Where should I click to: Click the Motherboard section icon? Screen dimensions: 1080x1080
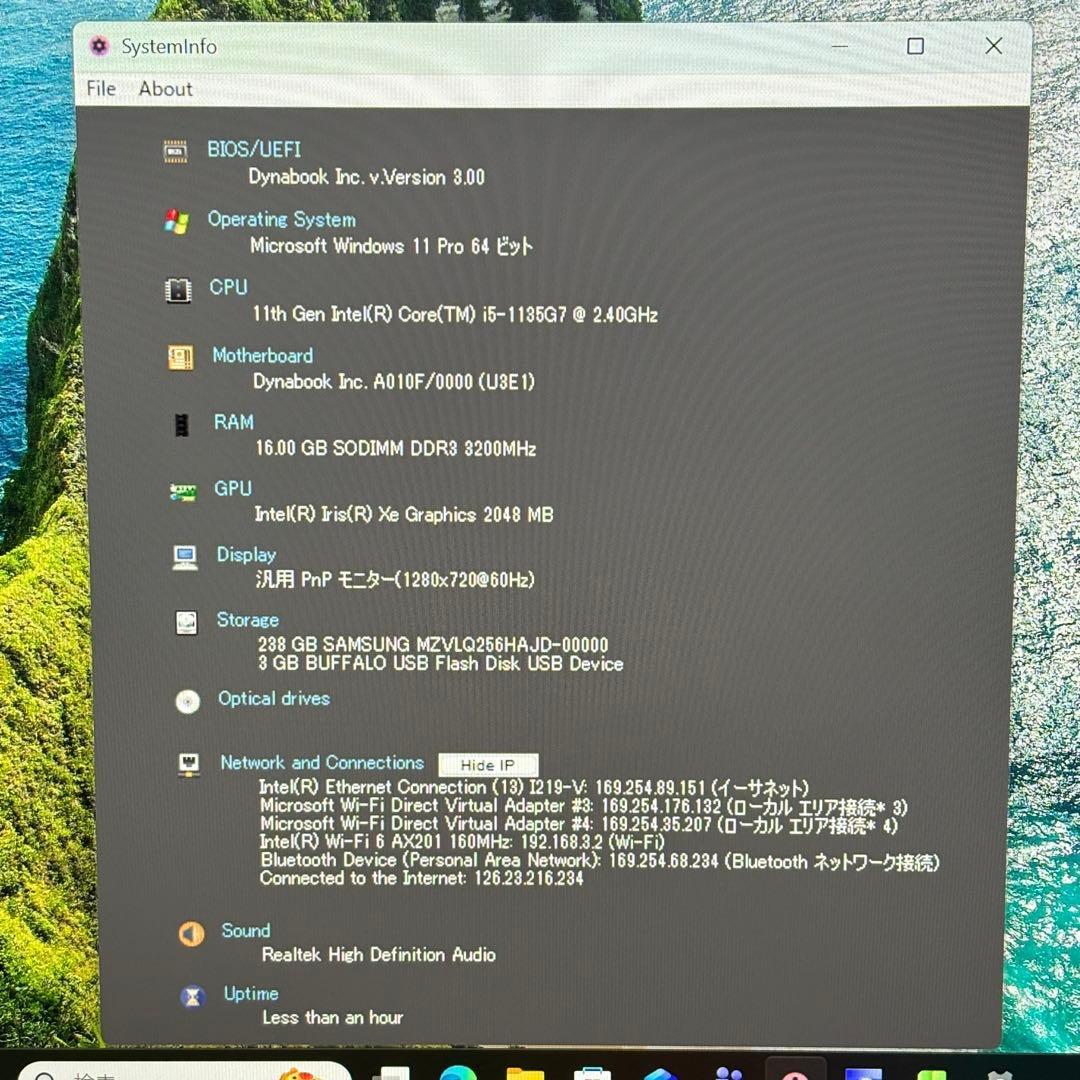click(x=180, y=357)
